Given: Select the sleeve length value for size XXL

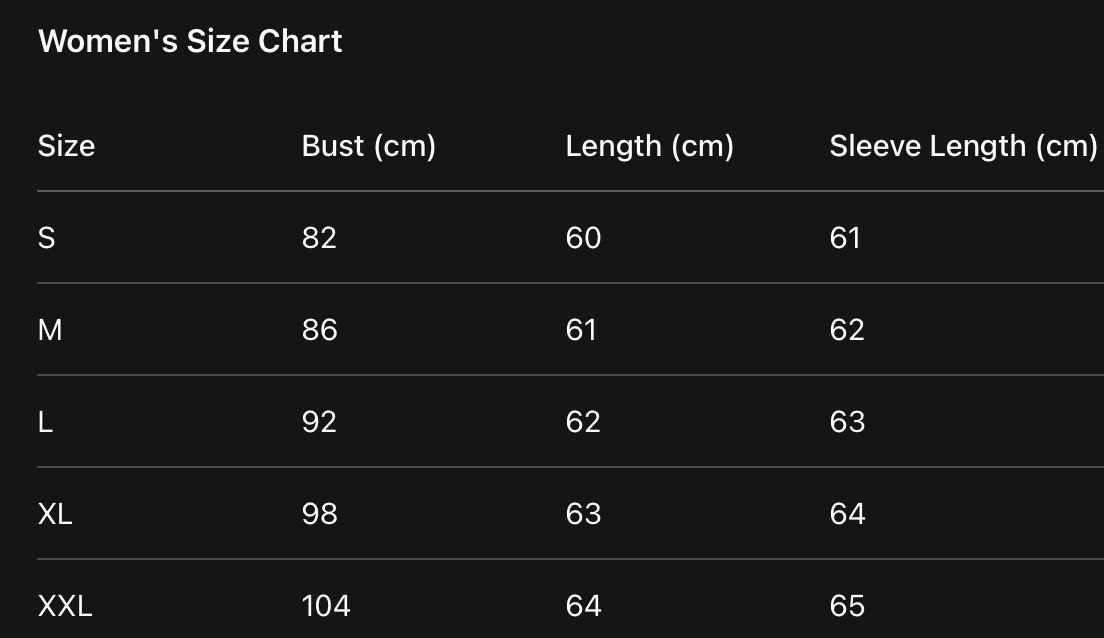Looking at the screenshot, I should pos(847,606).
